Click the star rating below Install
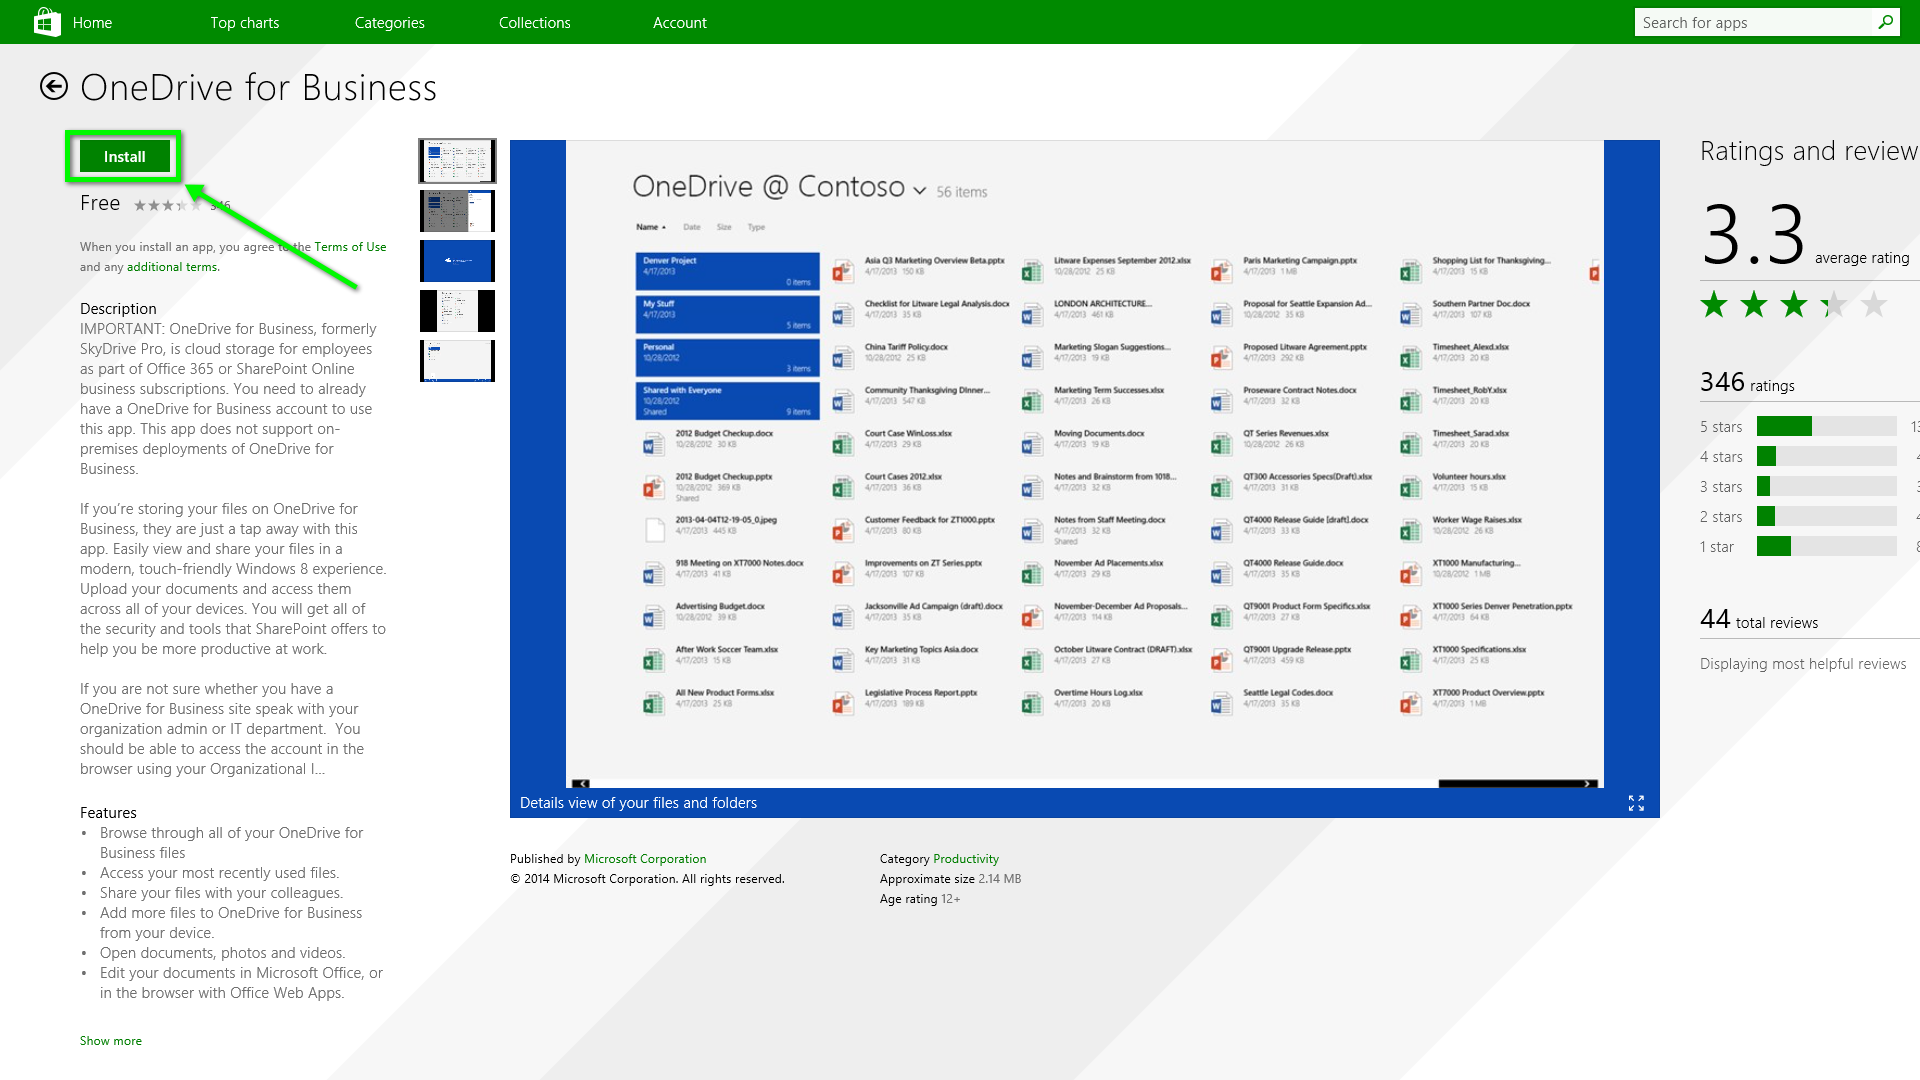 click(x=167, y=205)
